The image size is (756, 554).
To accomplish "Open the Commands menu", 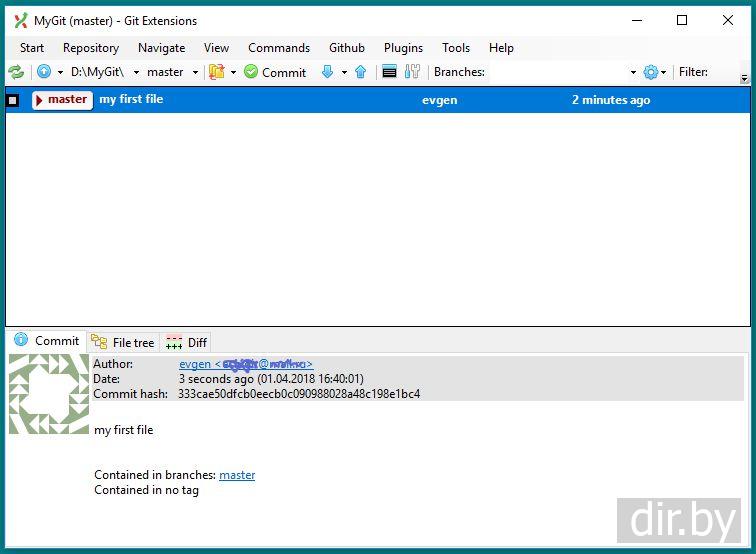I will pos(279,47).
